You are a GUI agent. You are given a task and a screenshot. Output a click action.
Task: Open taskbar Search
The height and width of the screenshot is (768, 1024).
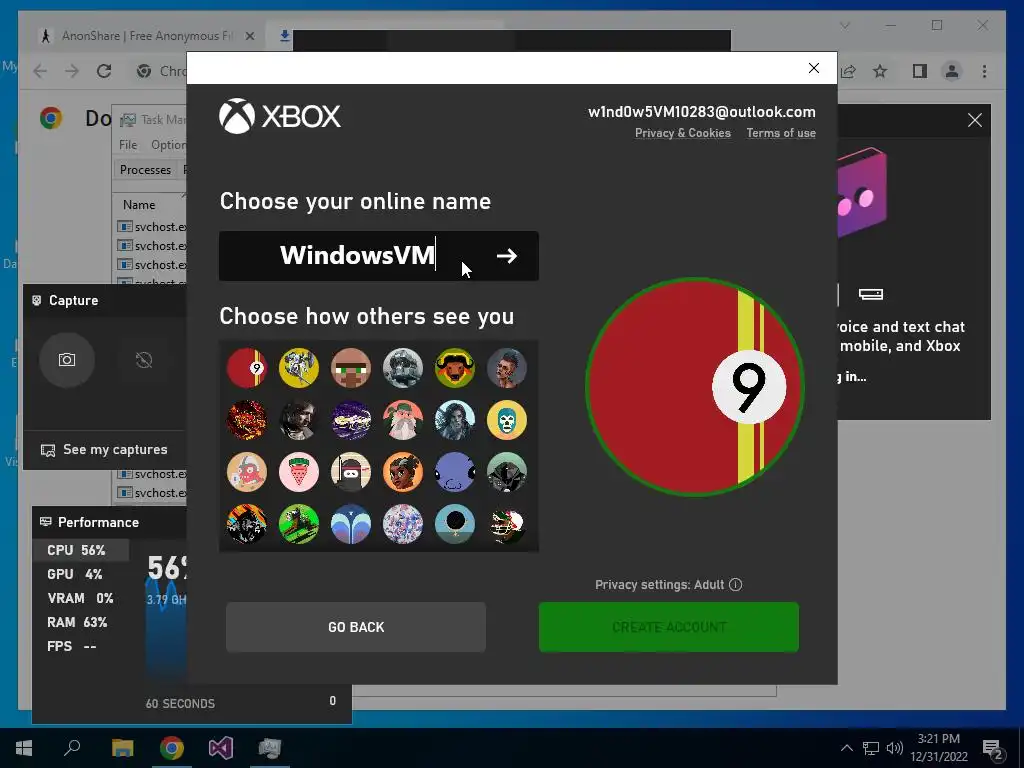(72, 747)
